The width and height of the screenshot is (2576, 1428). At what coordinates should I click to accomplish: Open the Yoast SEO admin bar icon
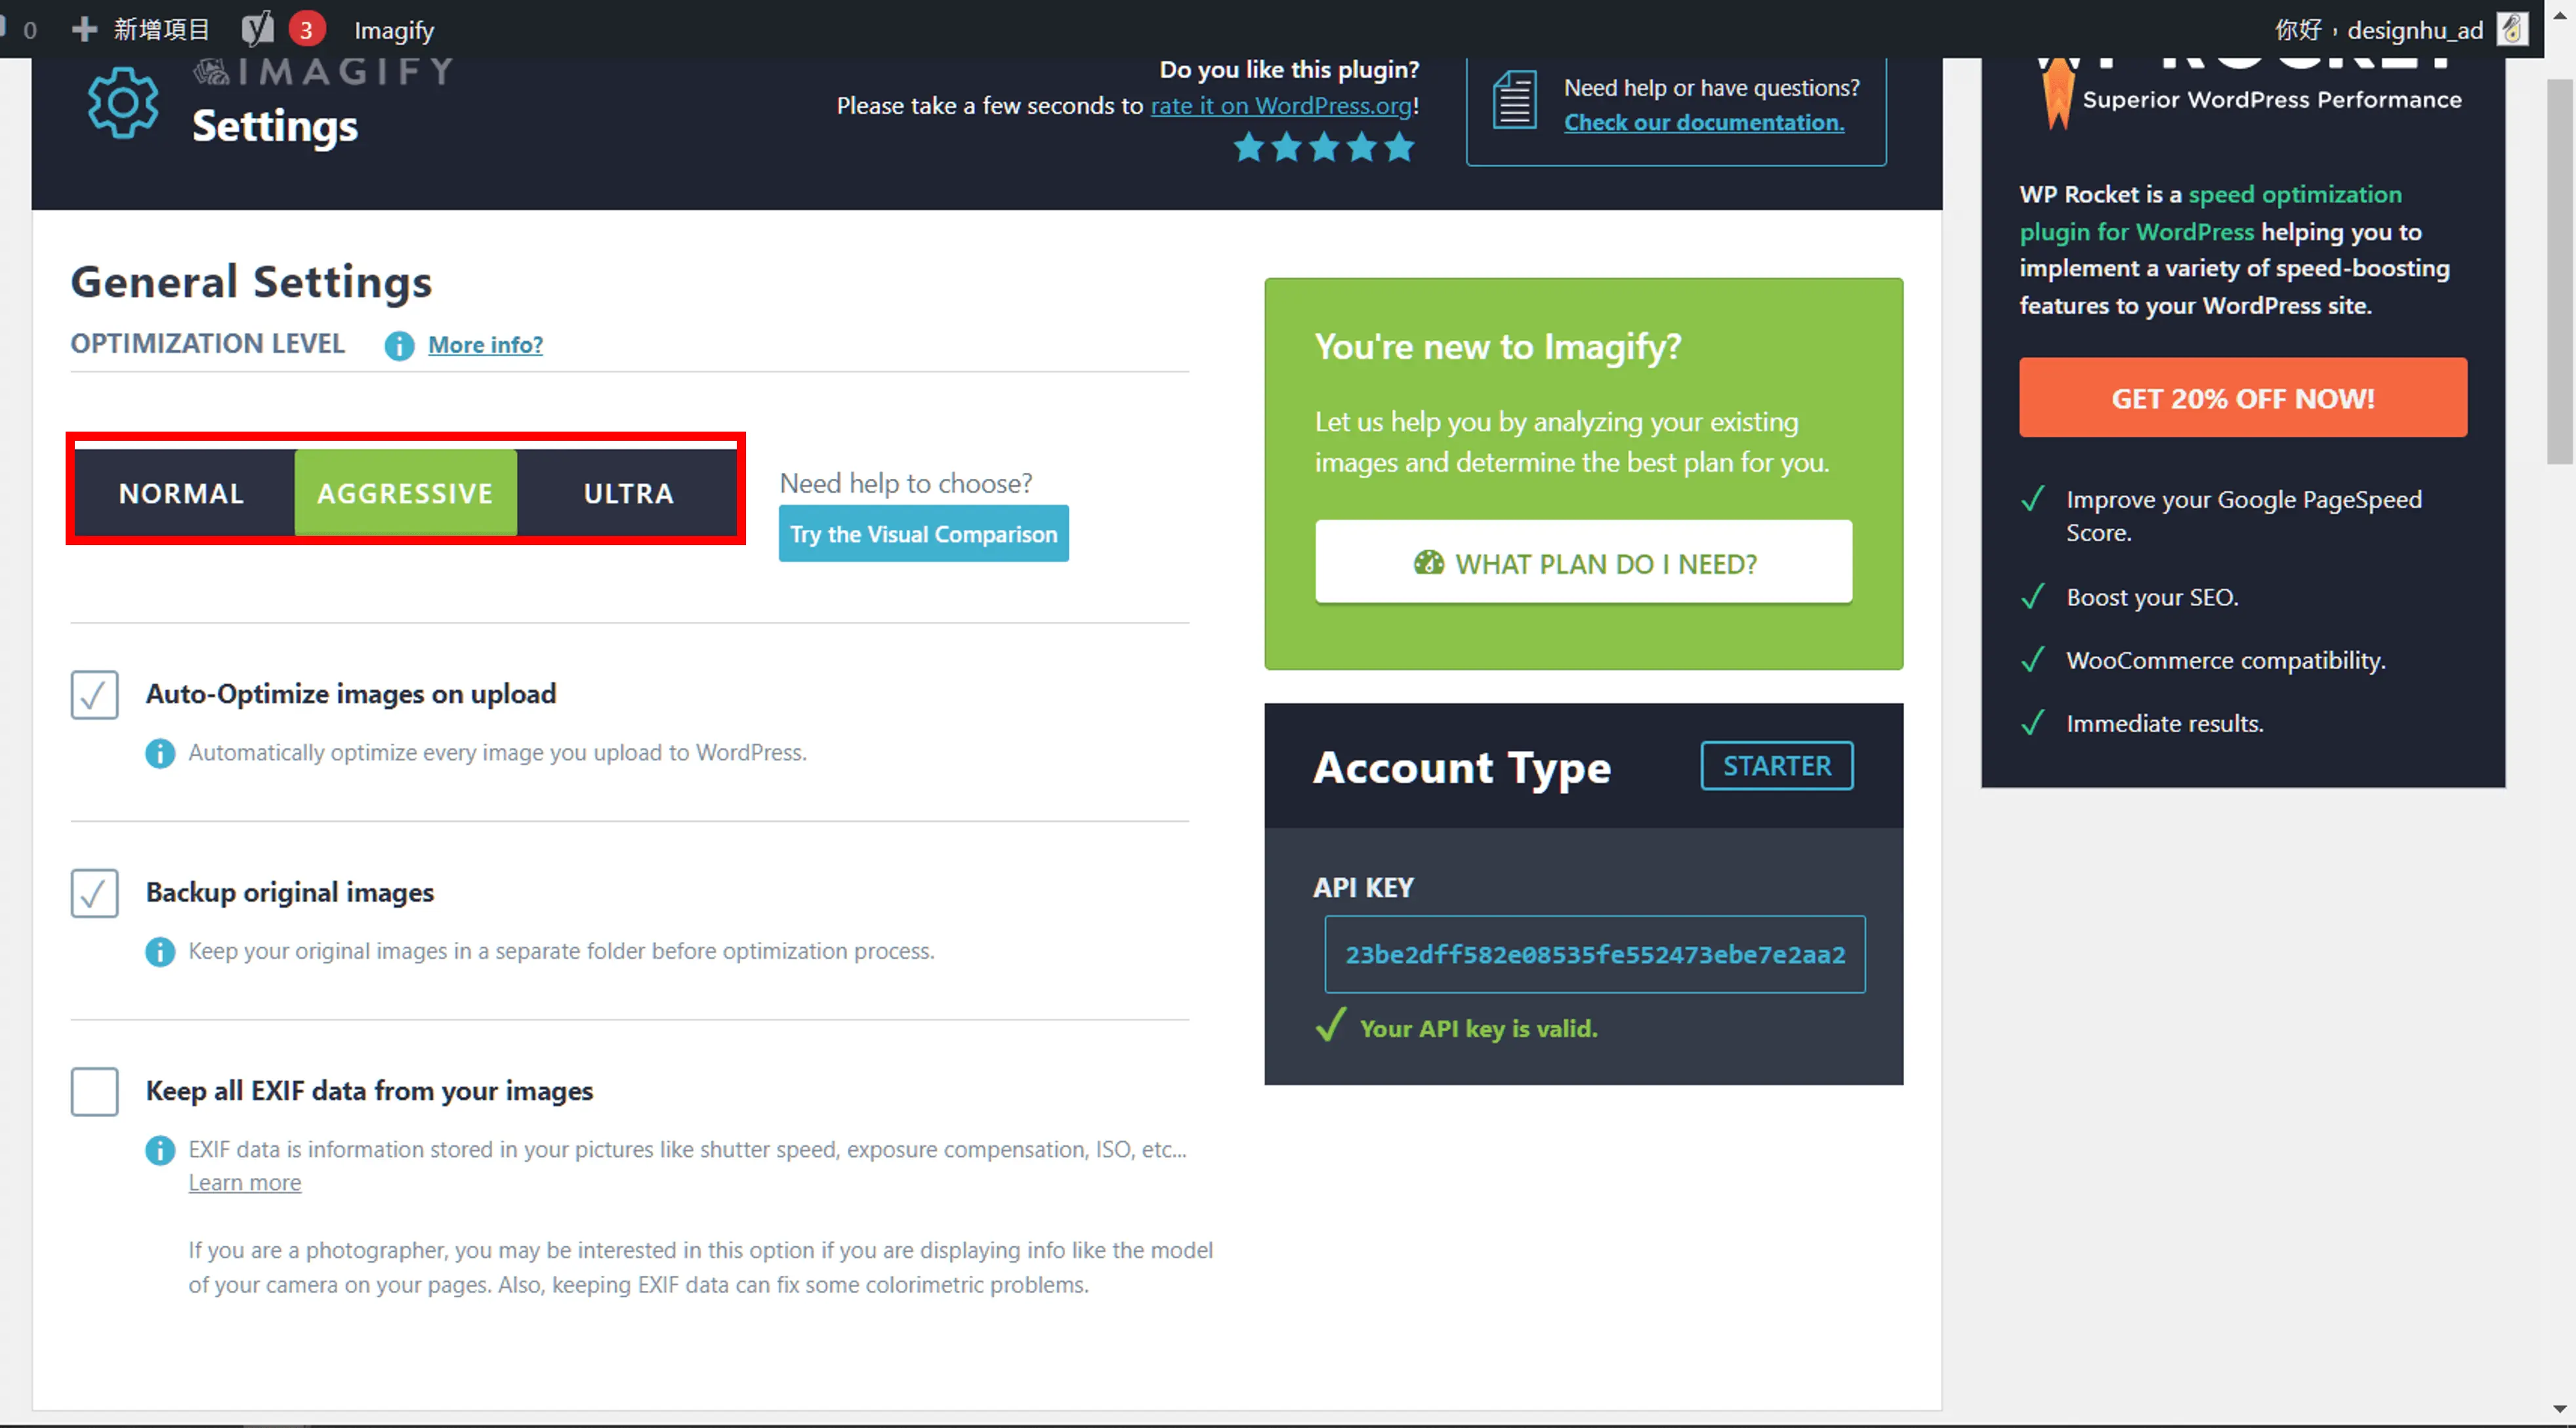pos(257,29)
